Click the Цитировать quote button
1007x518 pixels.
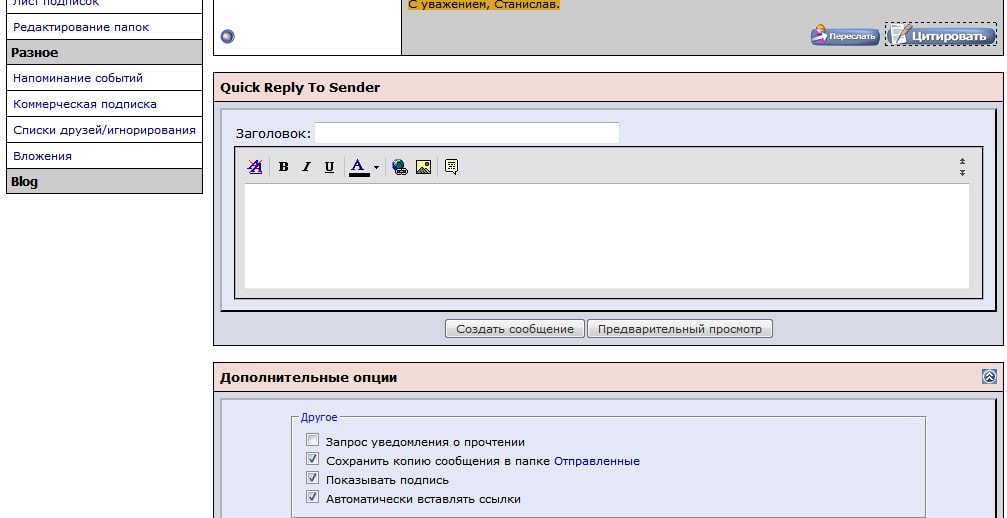941,35
